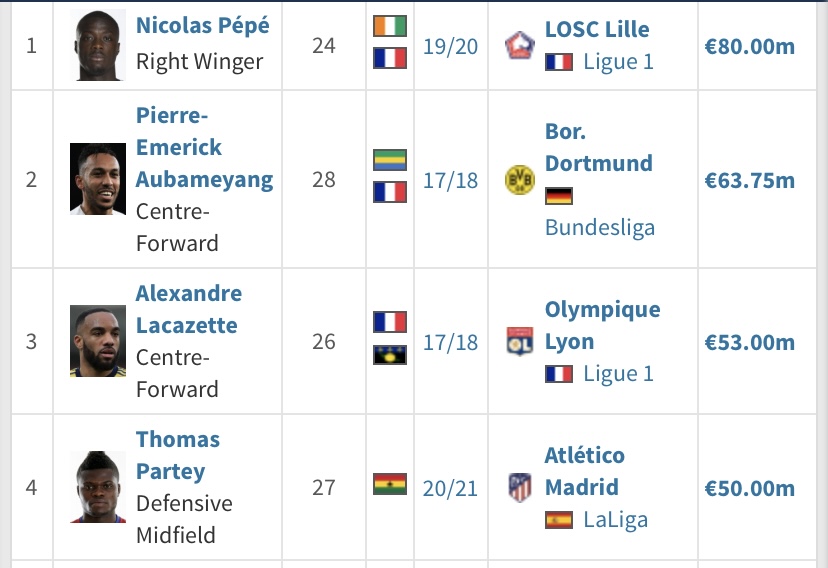Screen dimensions: 828x568
Task: View the €63.75m transfer fee details
Action: (749, 180)
